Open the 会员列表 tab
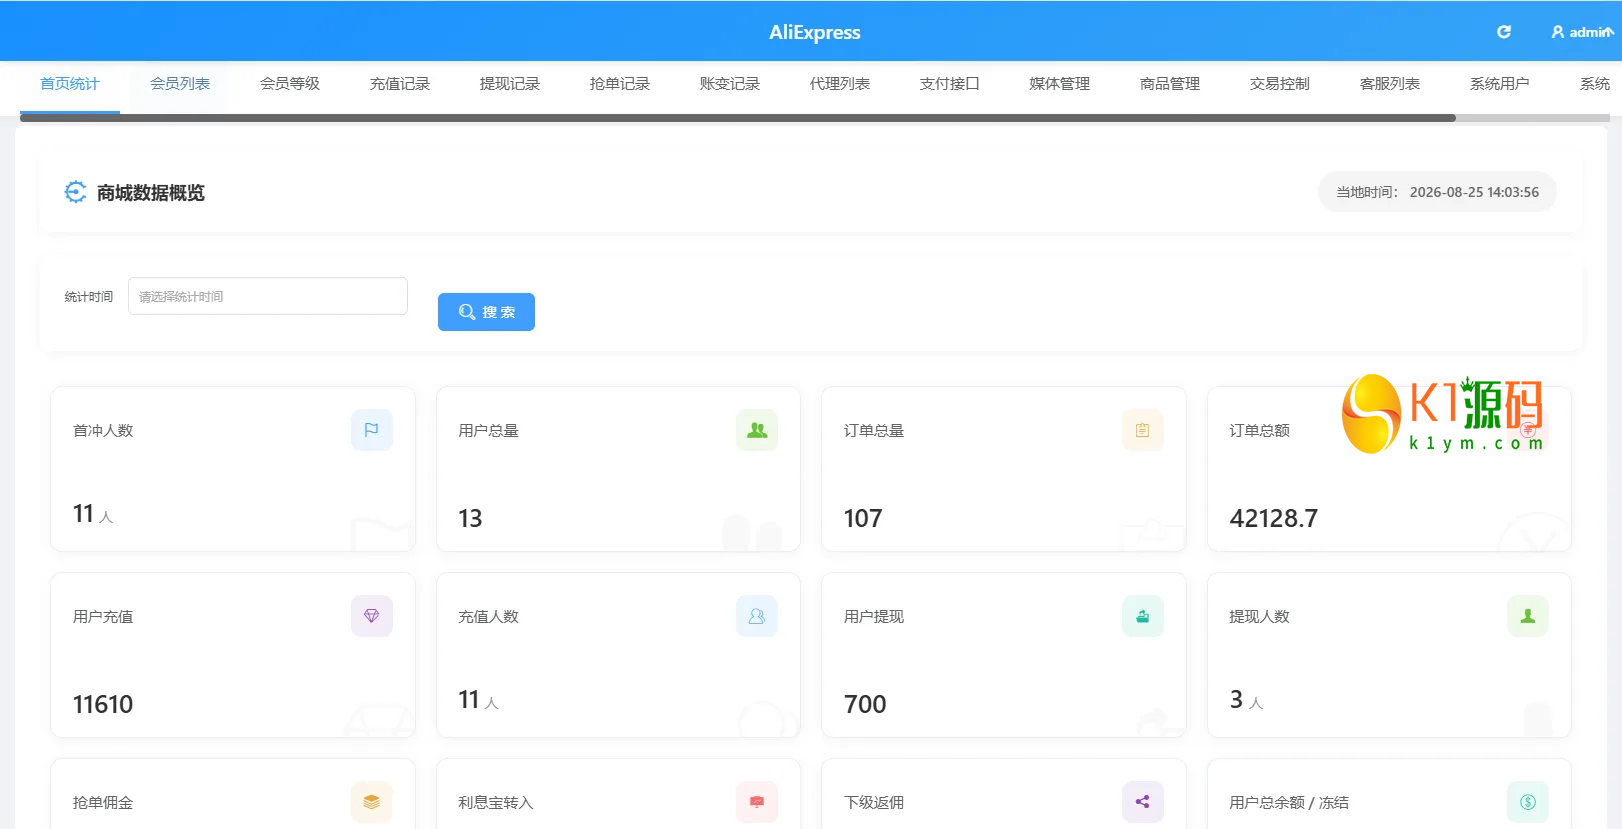The height and width of the screenshot is (829, 1622). pyautogui.click(x=180, y=84)
